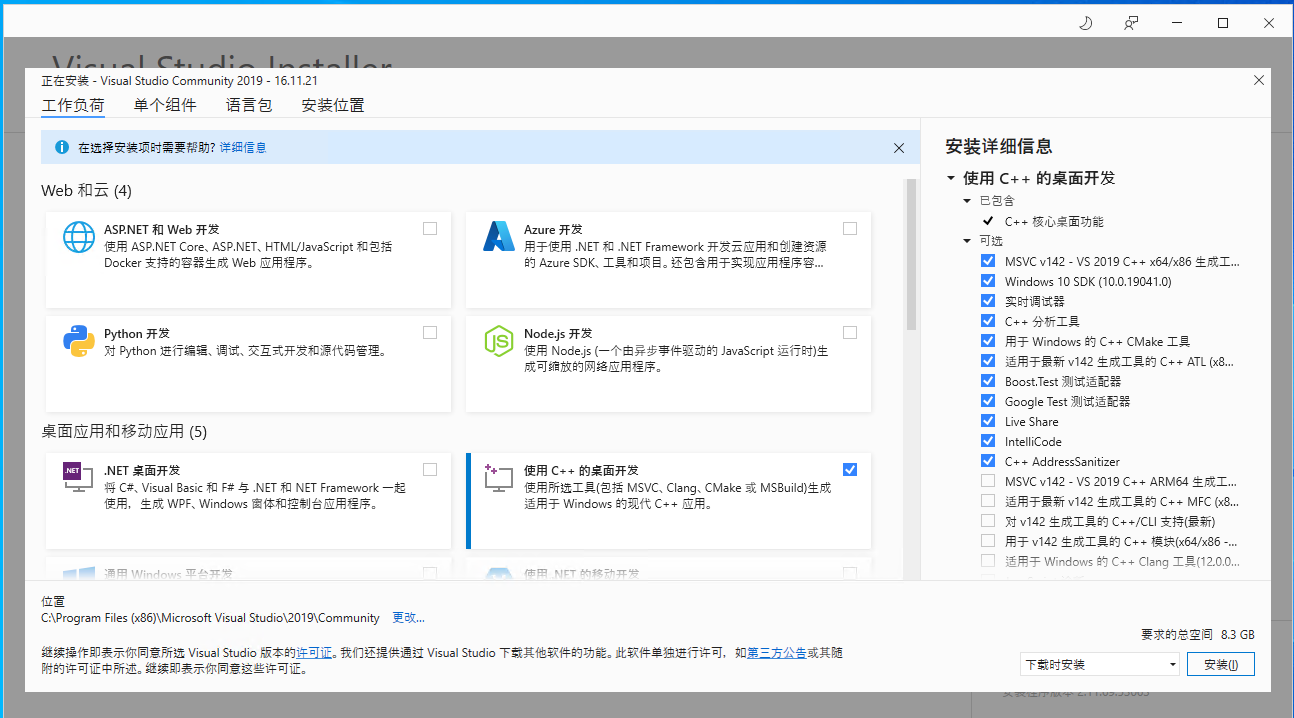Check MSVC v142 ARM64 build tools
1294x718 pixels.
(988, 481)
